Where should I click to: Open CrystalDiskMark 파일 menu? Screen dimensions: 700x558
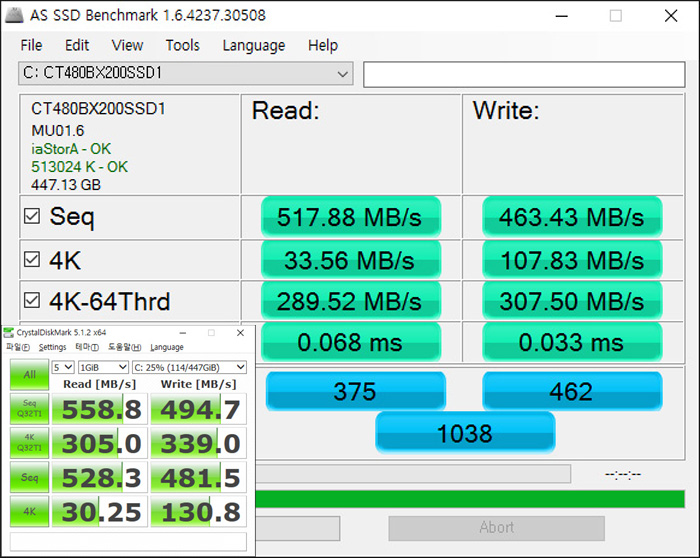[x=18, y=347]
